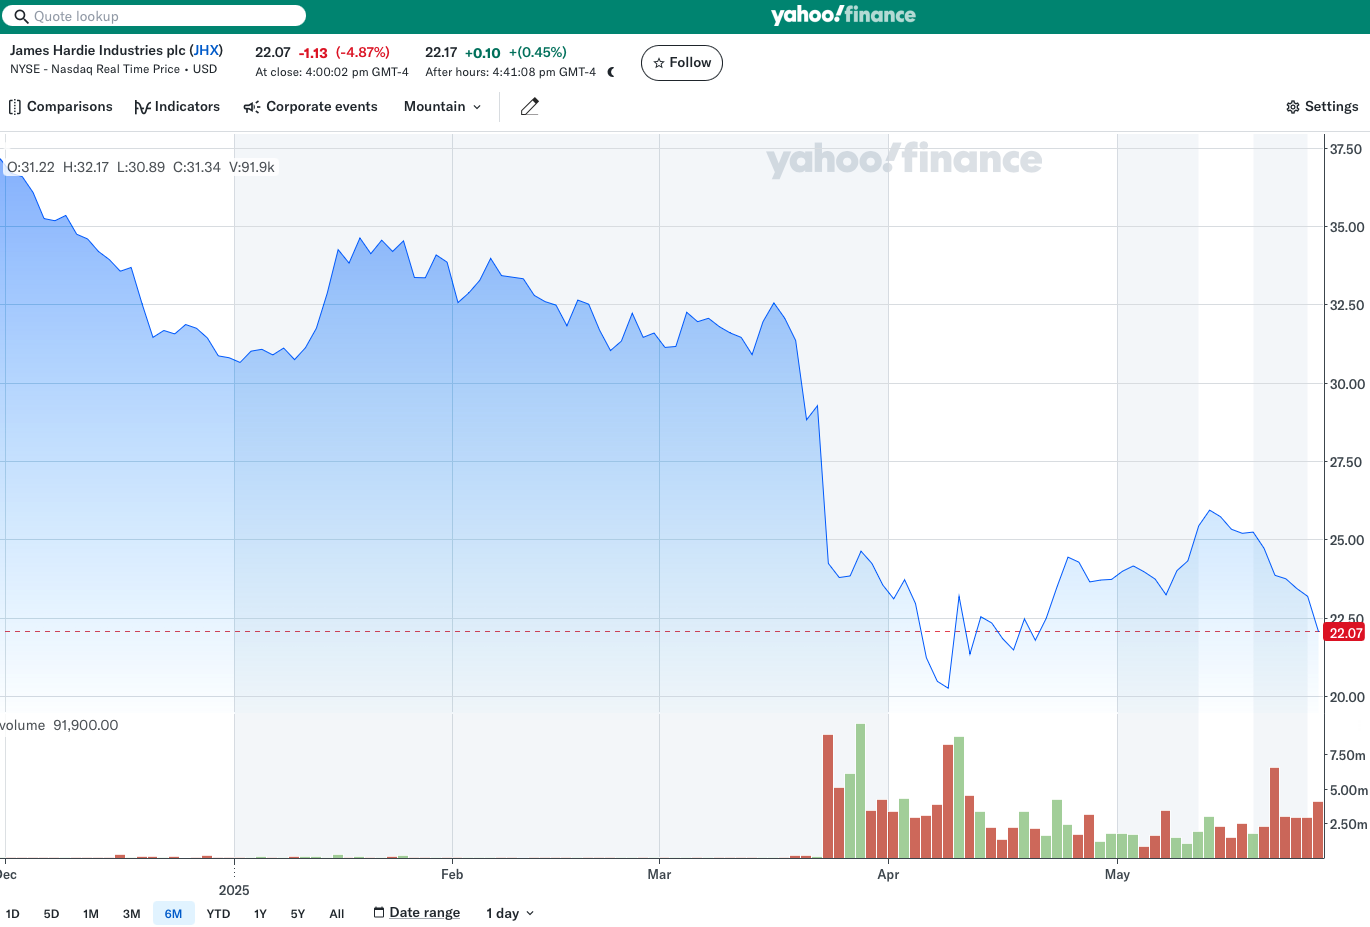
Task: Open the Date range picker
Action: (417, 913)
